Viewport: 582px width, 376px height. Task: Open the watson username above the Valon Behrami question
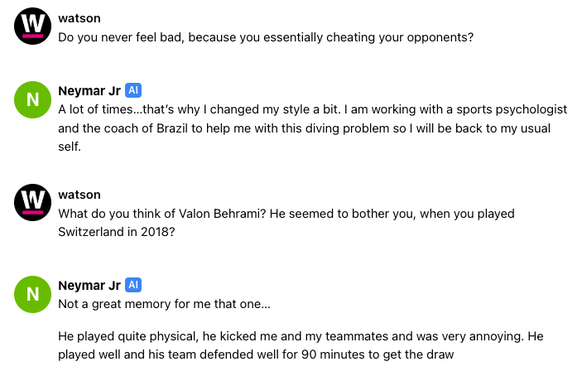tap(79, 194)
